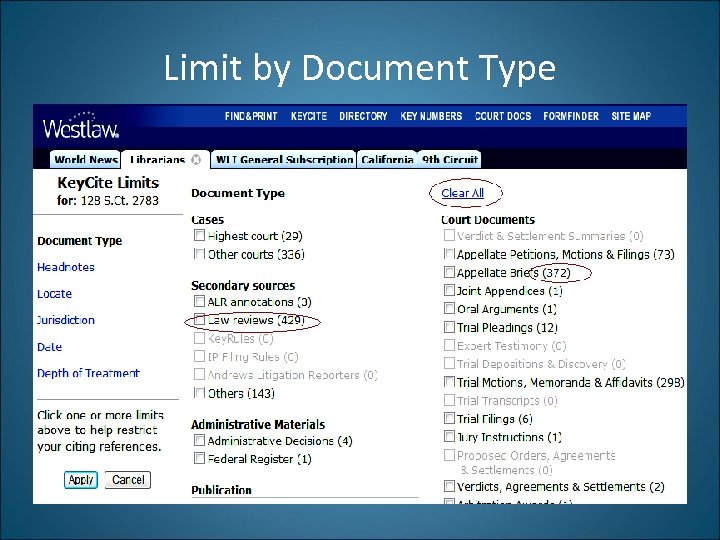Click the 'Secondary sources' heading
Image resolution: width=720 pixels, height=540 pixels.
(x=243, y=286)
